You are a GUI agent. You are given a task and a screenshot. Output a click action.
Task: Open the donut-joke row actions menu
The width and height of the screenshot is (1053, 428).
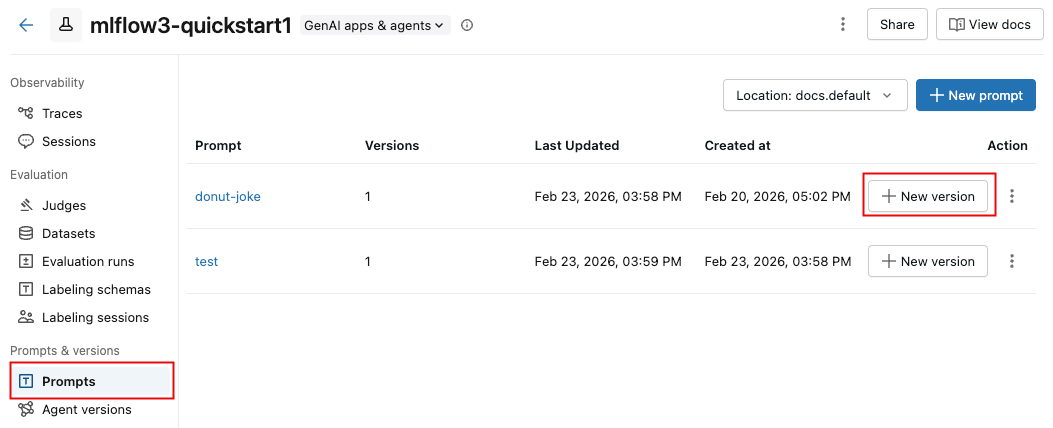tap(1012, 197)
